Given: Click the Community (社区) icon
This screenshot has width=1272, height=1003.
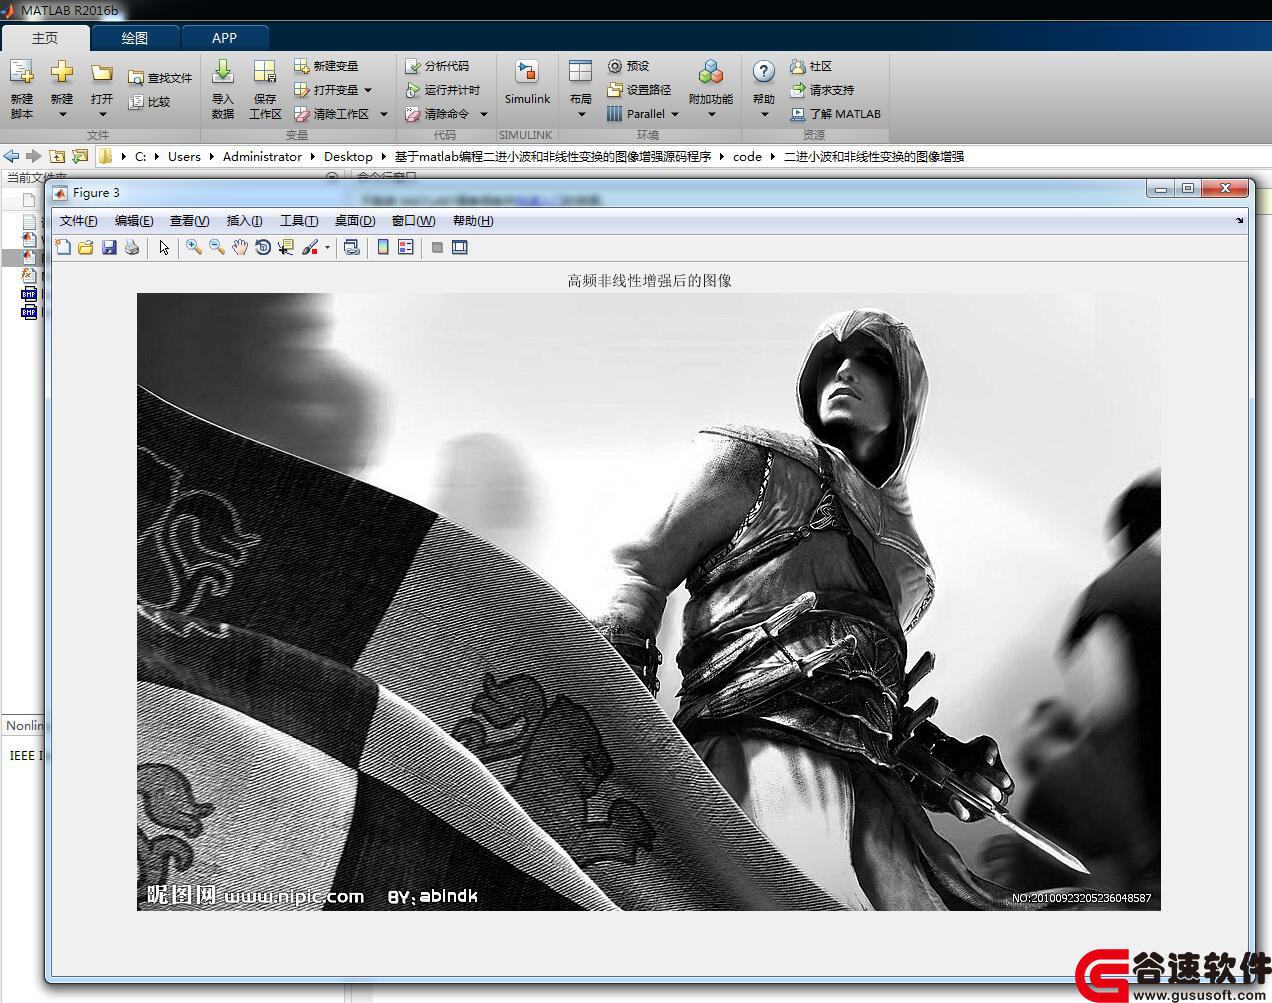Looking at the screenshot, I should pos(798,66).
